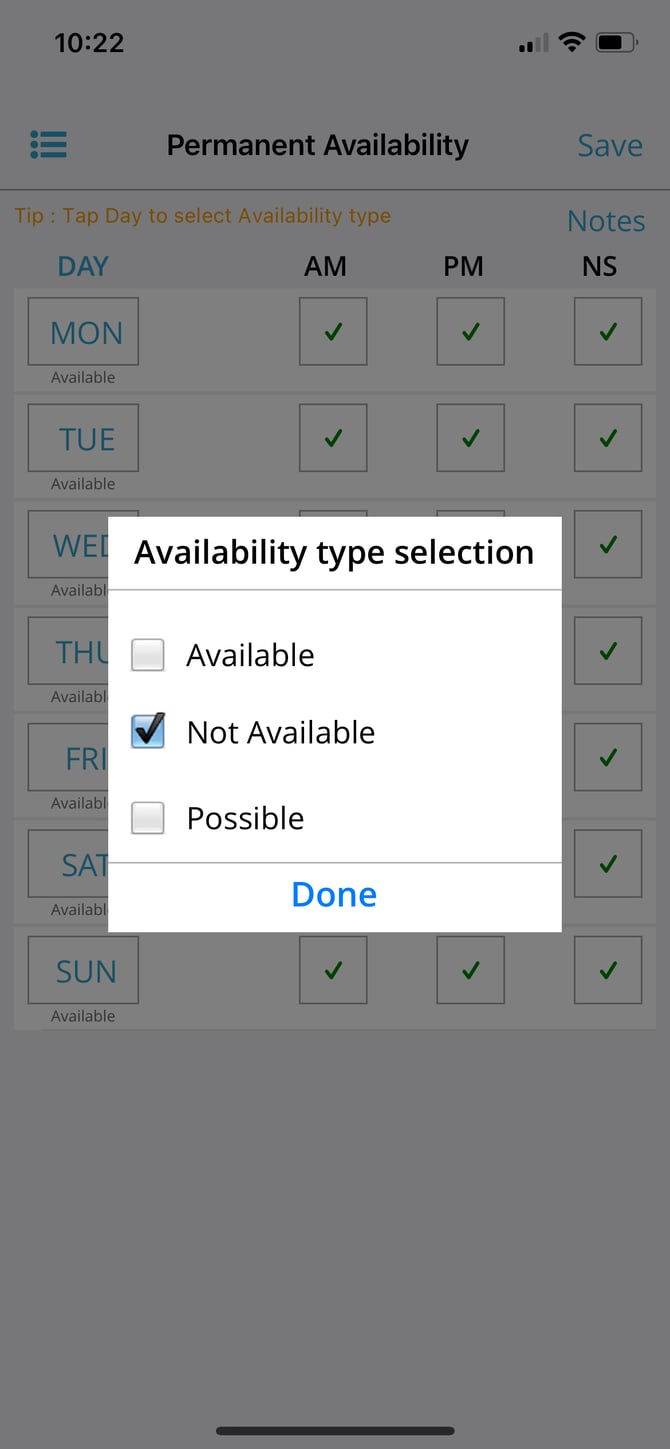Image resolution: width=670 pixels, height=1449 pixels.
Task: Open the hamburger list menu icon
Action: coord(48,145)
